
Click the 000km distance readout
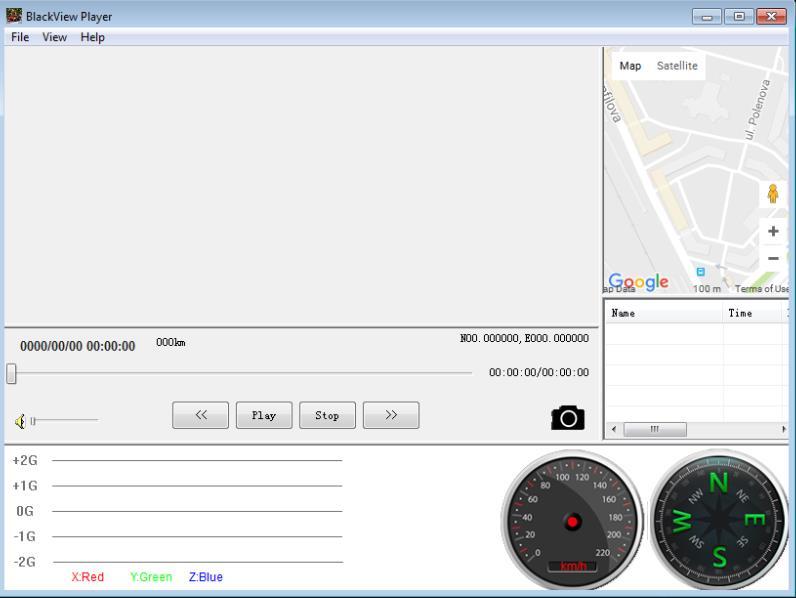pyautogui.click(x=171, y=342)
